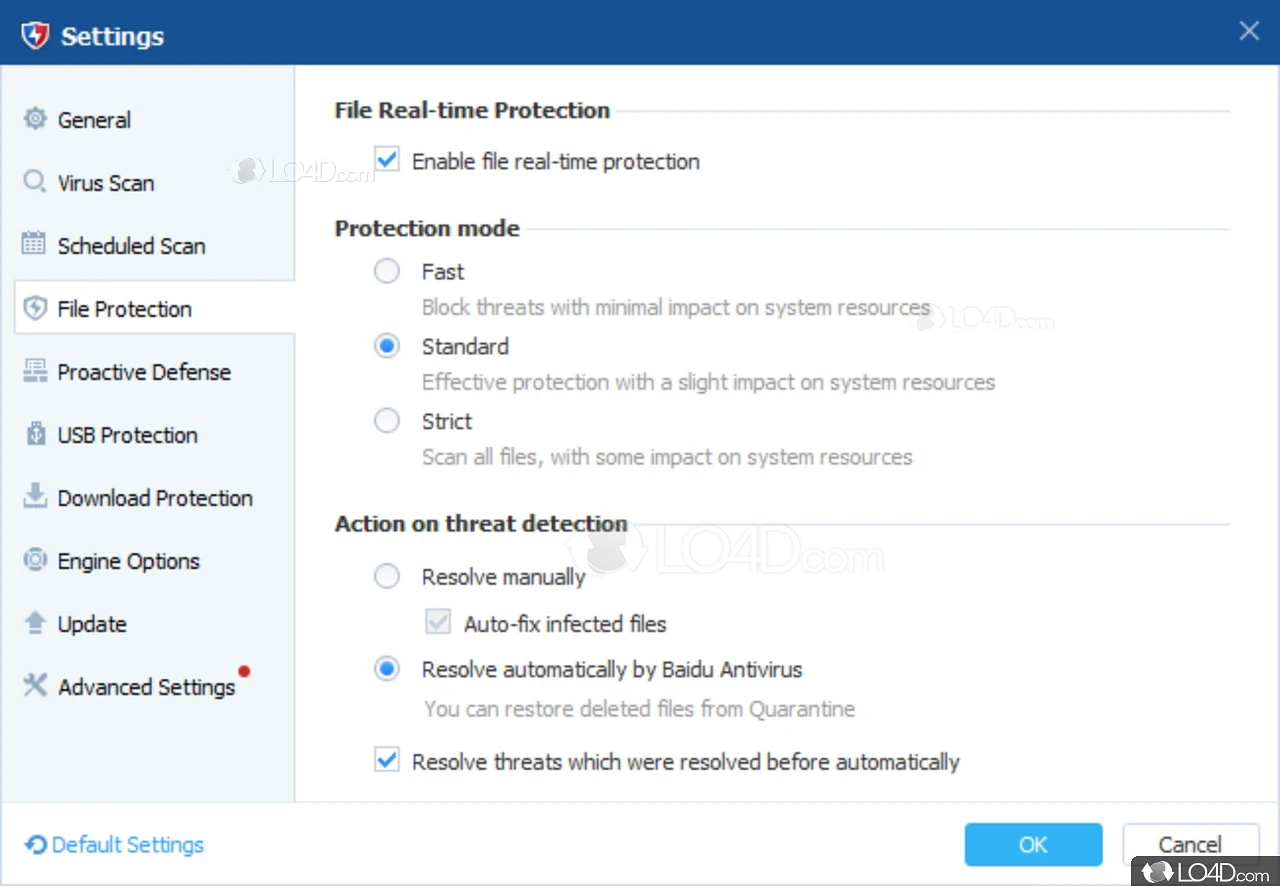The width and height of the screenshot is (1280, 886).
Task: Select Resolve manually radio option
Action: [387, 576]
